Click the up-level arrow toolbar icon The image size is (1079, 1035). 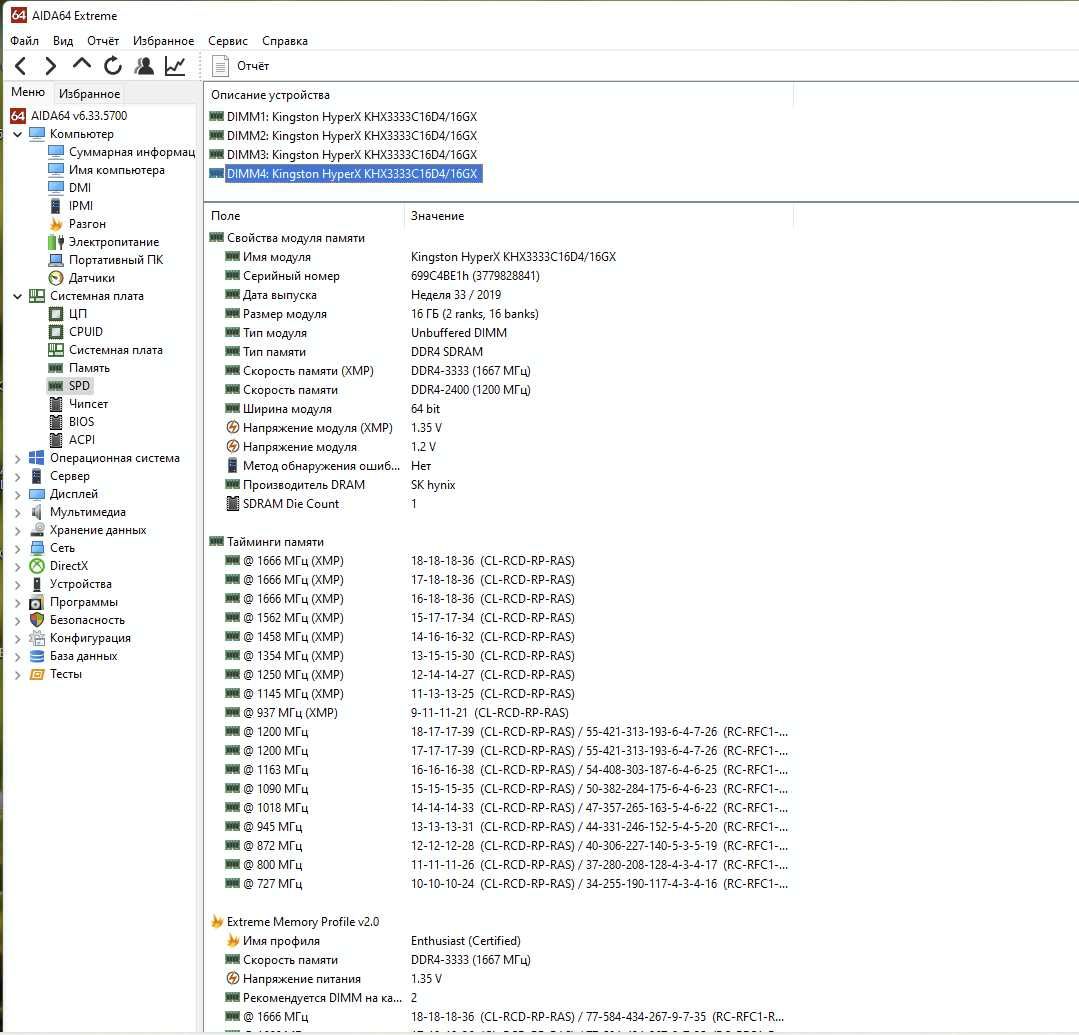(x=82, y=65)
